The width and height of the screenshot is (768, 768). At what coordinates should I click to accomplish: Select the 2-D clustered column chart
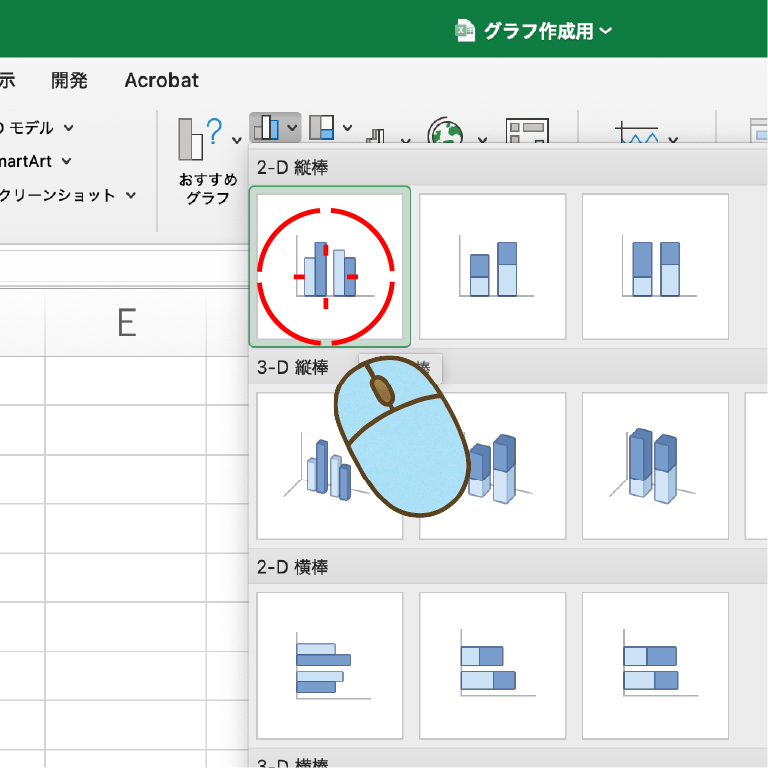tap(330, 267)
